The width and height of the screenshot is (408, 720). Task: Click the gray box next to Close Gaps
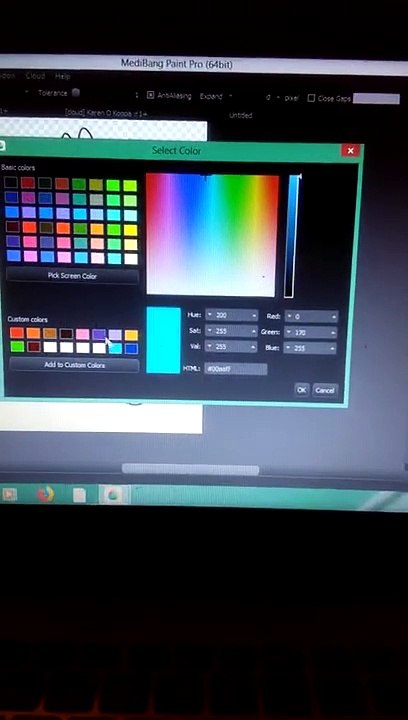pos(376,98)
